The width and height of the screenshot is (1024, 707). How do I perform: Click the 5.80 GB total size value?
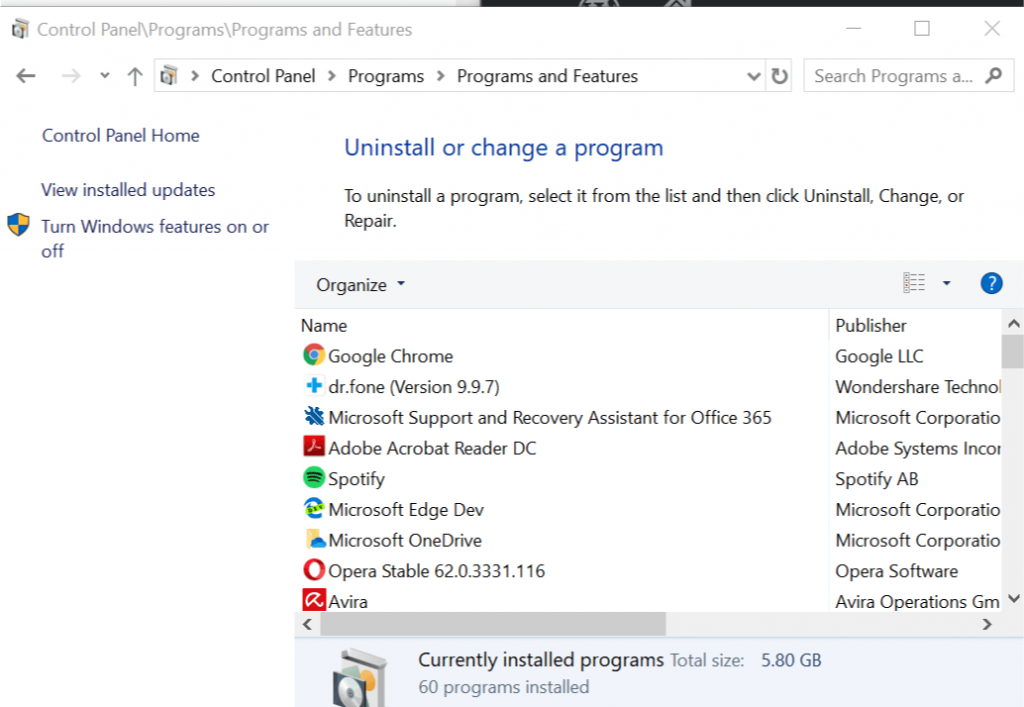click(x=791, y=660)
